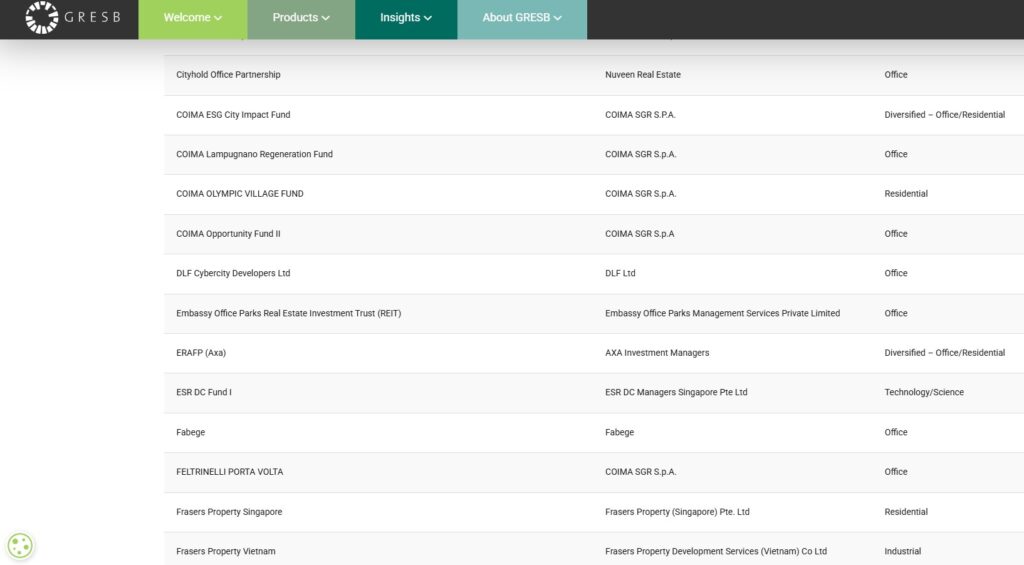
Task: Select the Technology/Science sector cell
Action: (x=923, y=392)
